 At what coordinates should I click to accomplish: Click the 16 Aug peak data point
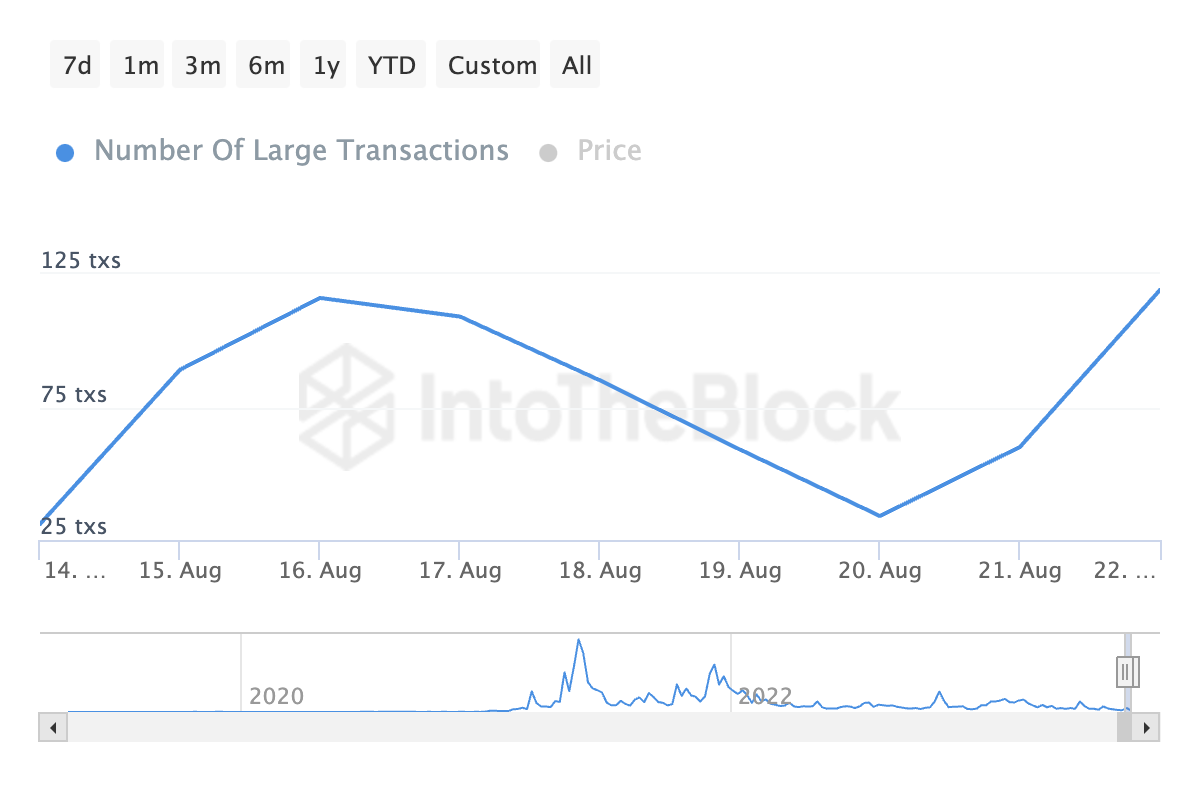click(319, 298)
